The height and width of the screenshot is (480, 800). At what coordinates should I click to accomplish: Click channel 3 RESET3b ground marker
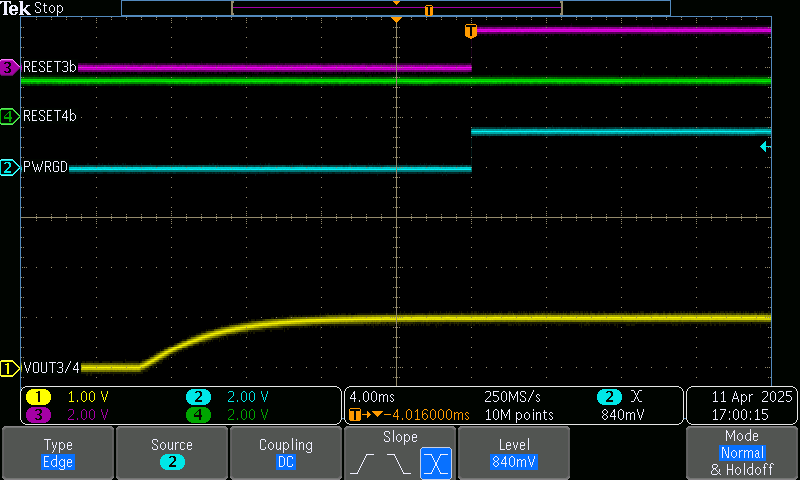[9, 68]
